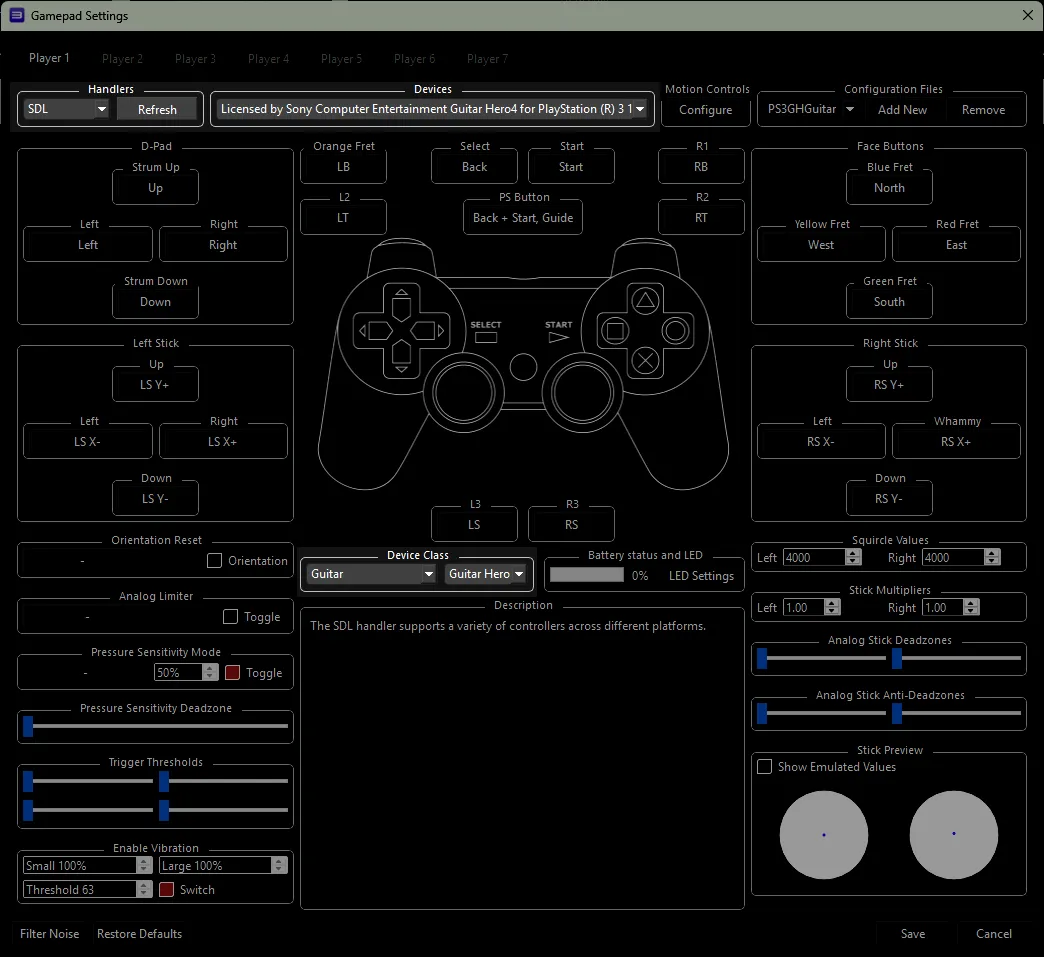Viewport: 1044px width, 957px height.
Task: Click the left stick preview circle
Action: click(824, 834)
